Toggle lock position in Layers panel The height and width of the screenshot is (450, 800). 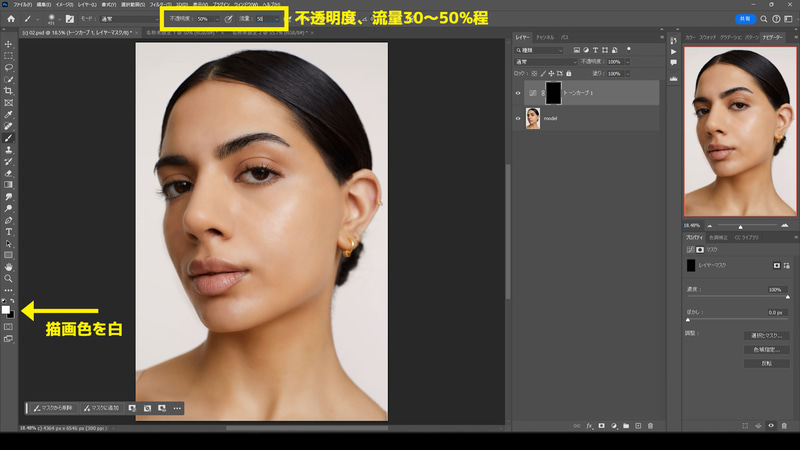551,73
